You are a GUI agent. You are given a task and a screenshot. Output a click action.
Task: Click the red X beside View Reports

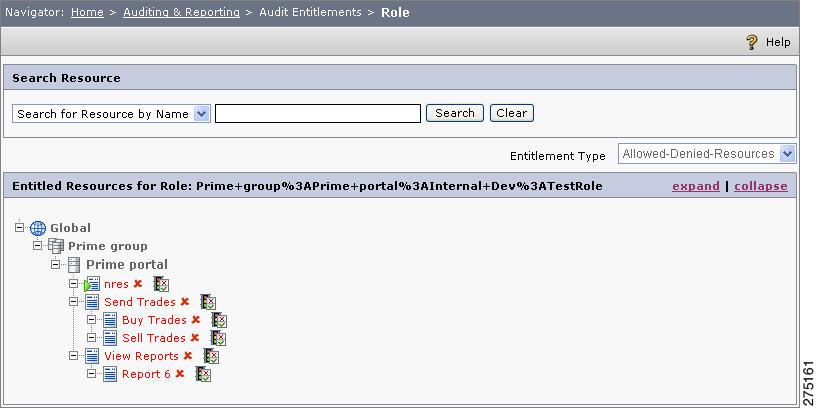(187, 355)
